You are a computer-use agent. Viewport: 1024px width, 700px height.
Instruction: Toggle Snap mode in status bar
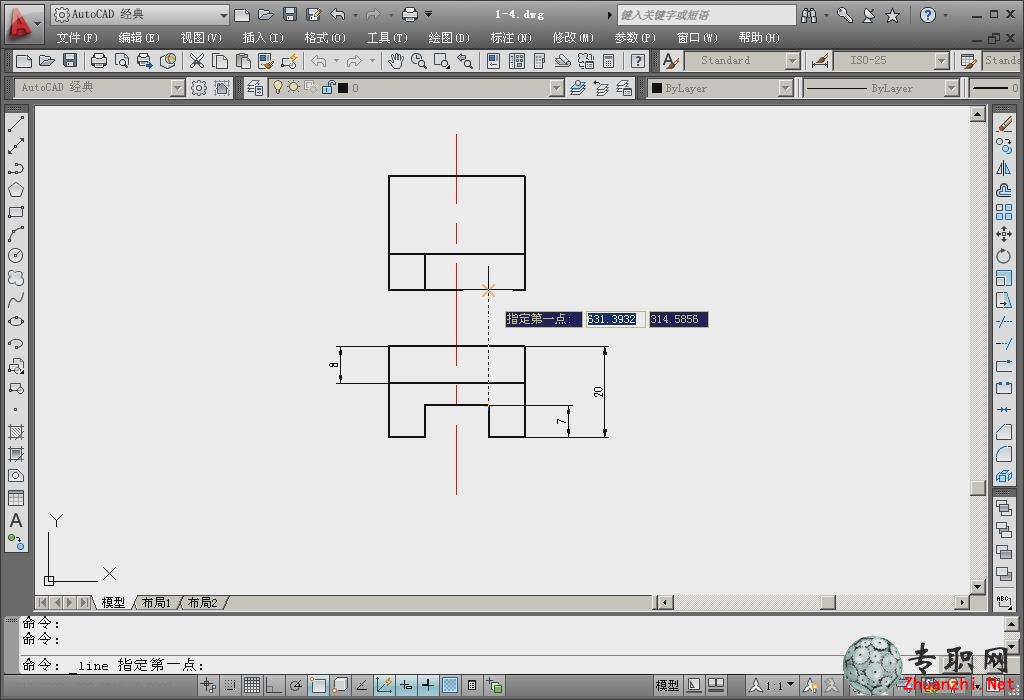[x=230, y=685]
